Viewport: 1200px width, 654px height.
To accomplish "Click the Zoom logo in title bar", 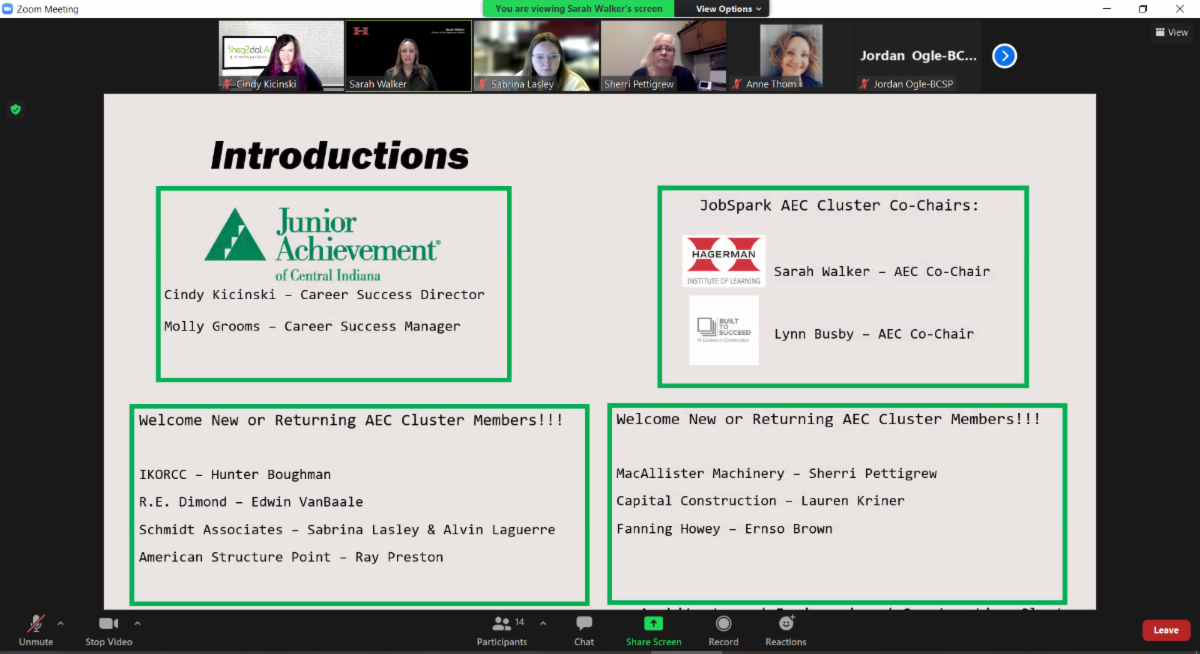I will coord(9,9).
